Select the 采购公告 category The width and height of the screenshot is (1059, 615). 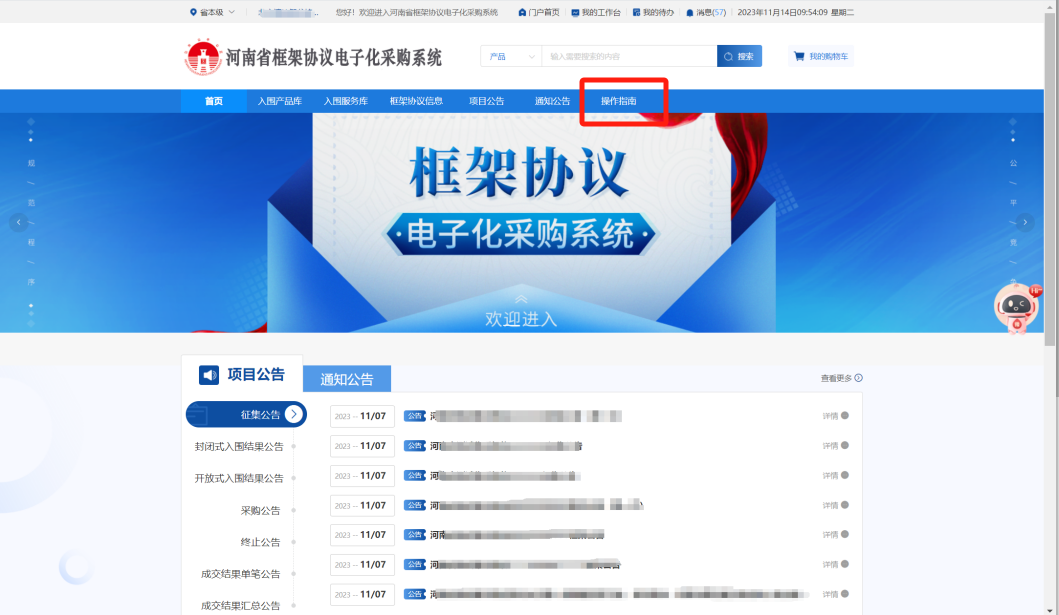260,510
